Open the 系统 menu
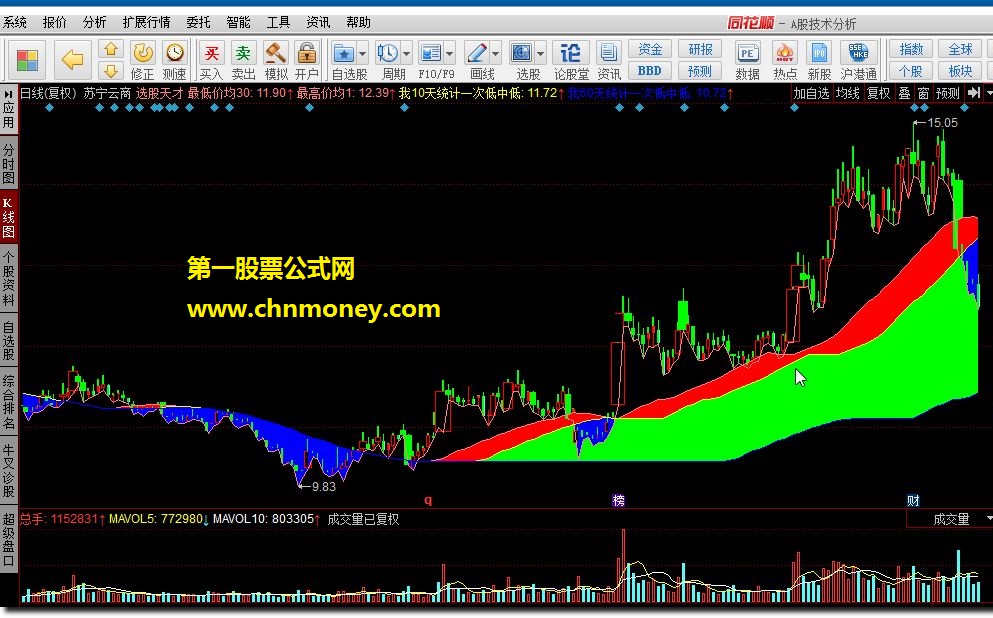 pos(15,22)
